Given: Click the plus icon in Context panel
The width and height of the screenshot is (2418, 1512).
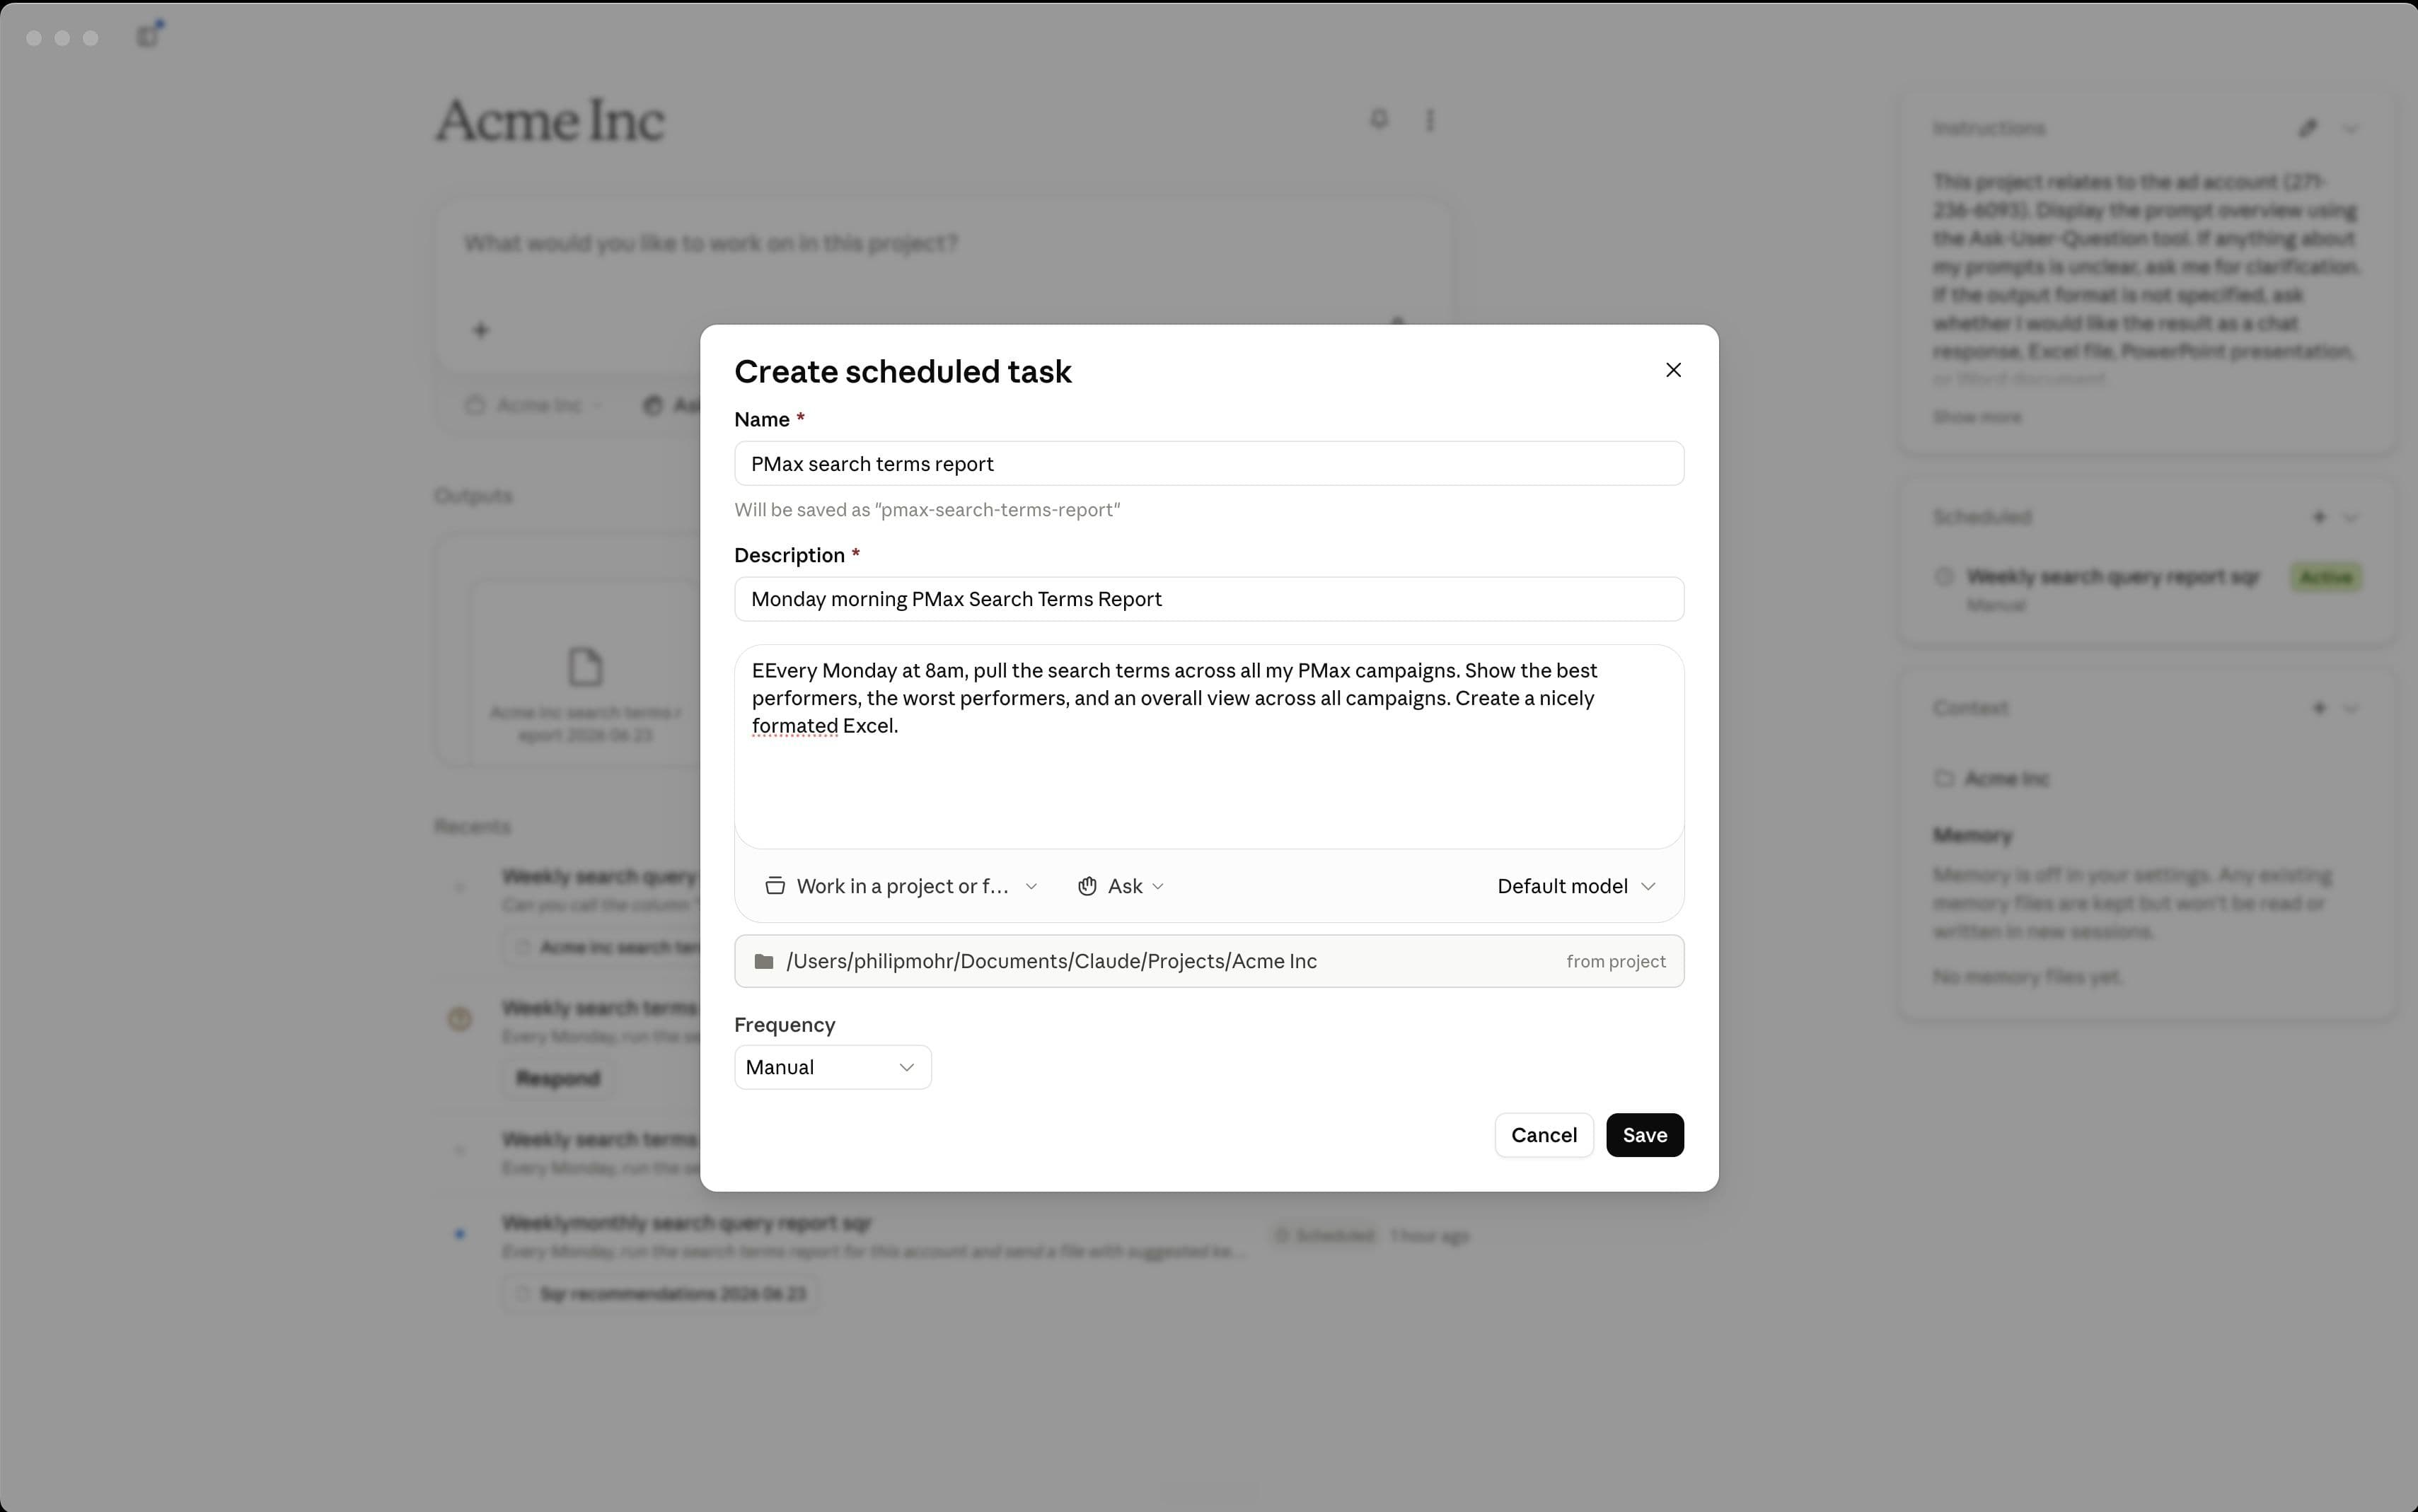Looking at the screenshot, I should (2319, 708).
